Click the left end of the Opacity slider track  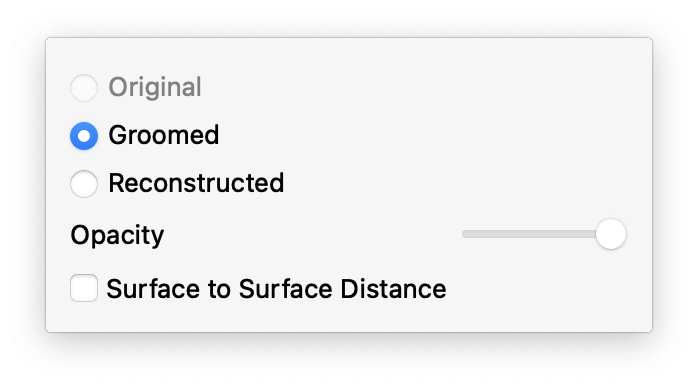[466, 234]
